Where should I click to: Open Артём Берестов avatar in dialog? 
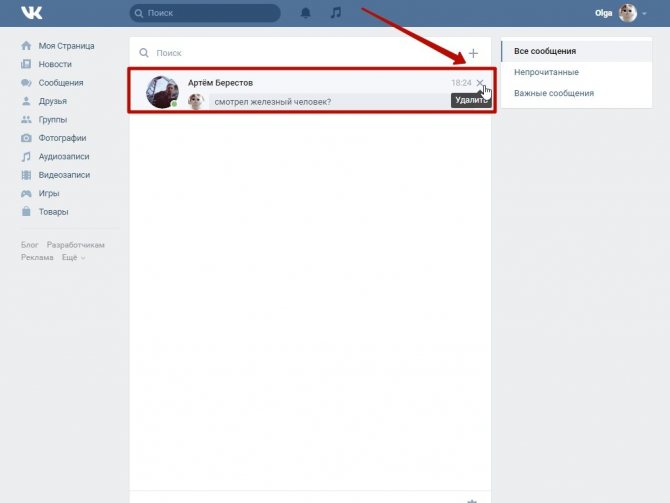coord(162,92)
